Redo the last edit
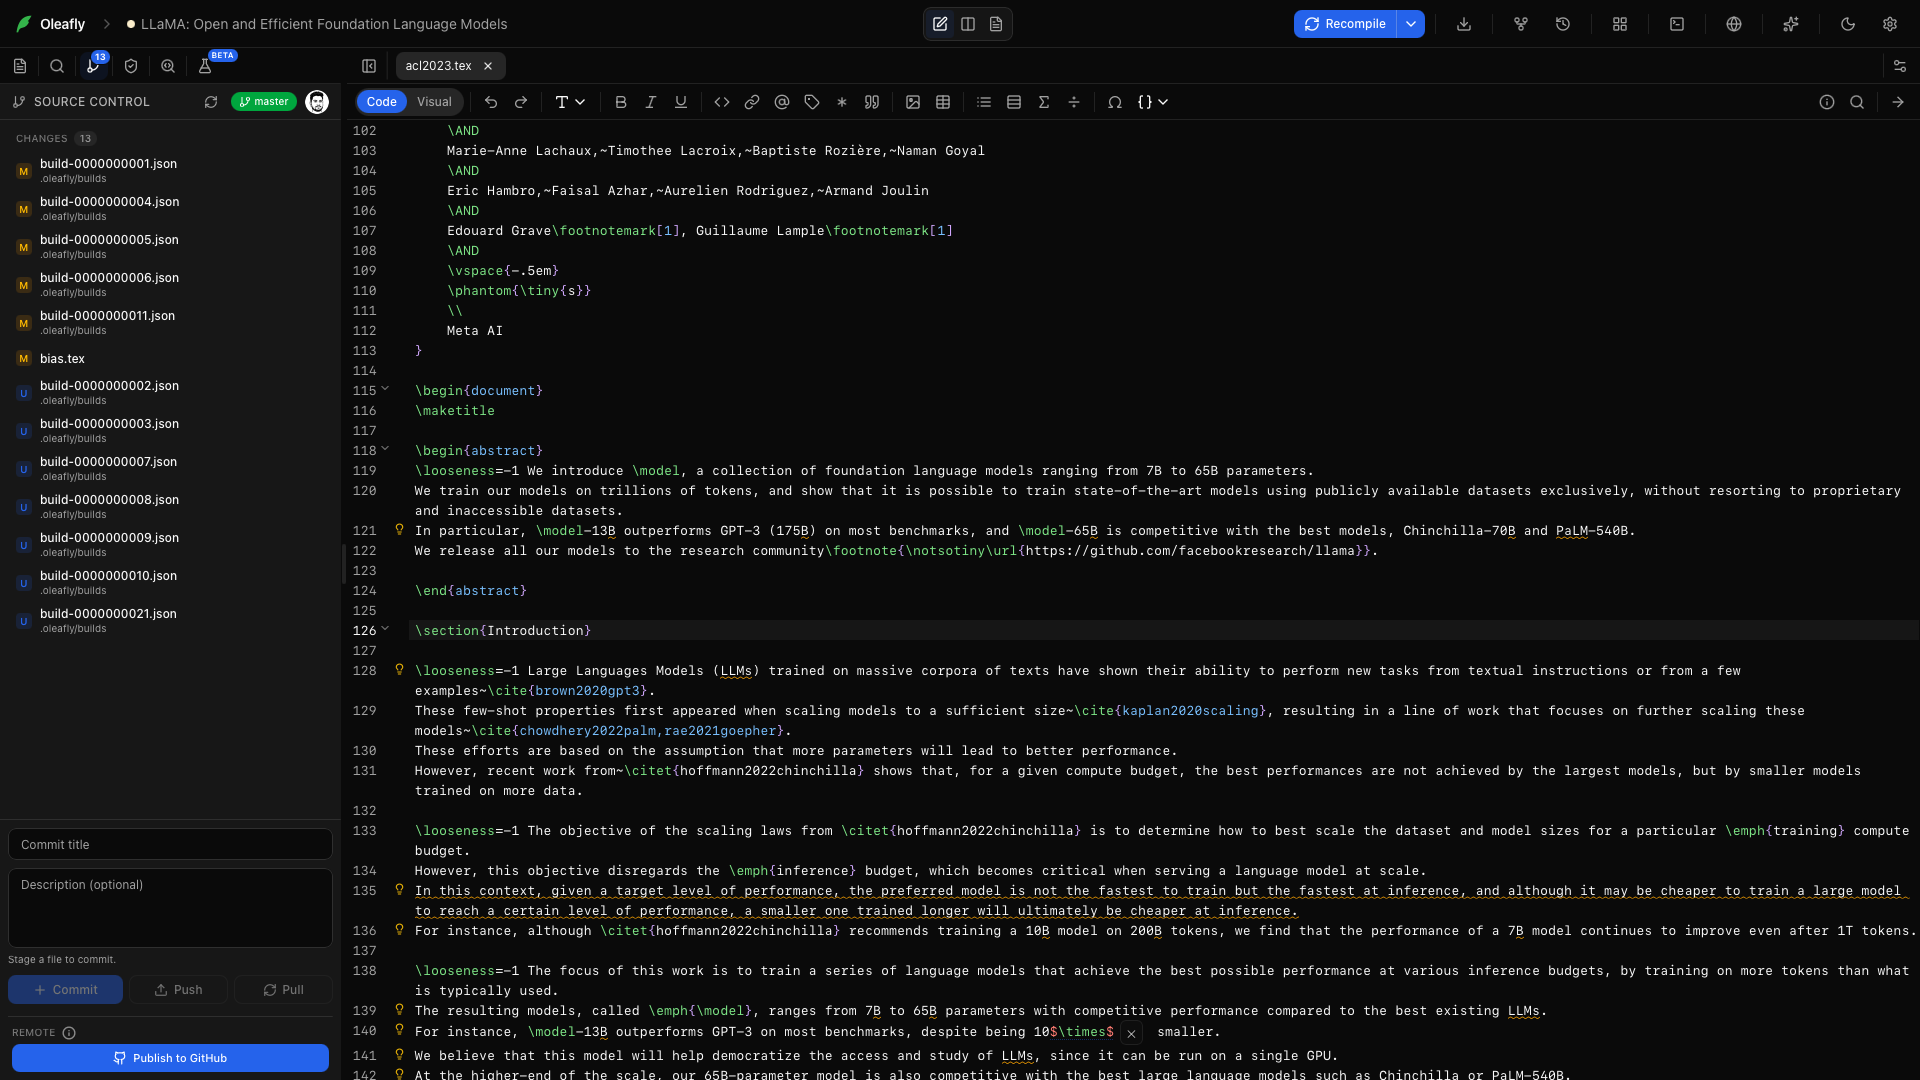This screenshot has width=1920, height=1080. (x=521, y=102)
